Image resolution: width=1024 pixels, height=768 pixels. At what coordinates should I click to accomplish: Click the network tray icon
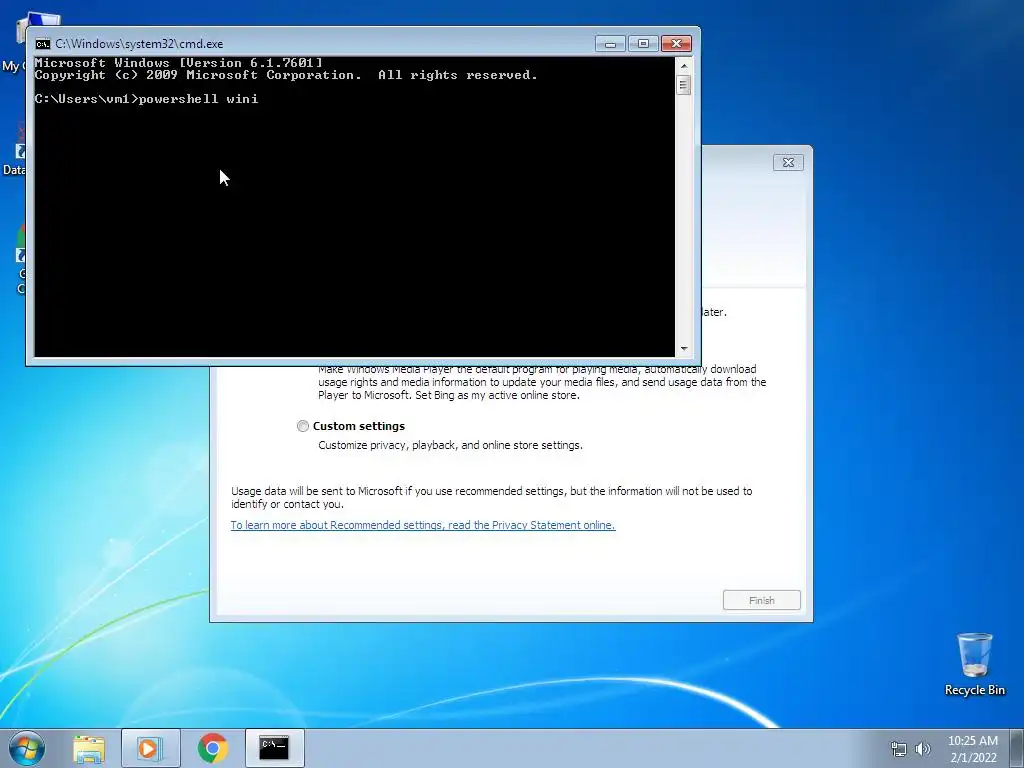coord(899,748)
